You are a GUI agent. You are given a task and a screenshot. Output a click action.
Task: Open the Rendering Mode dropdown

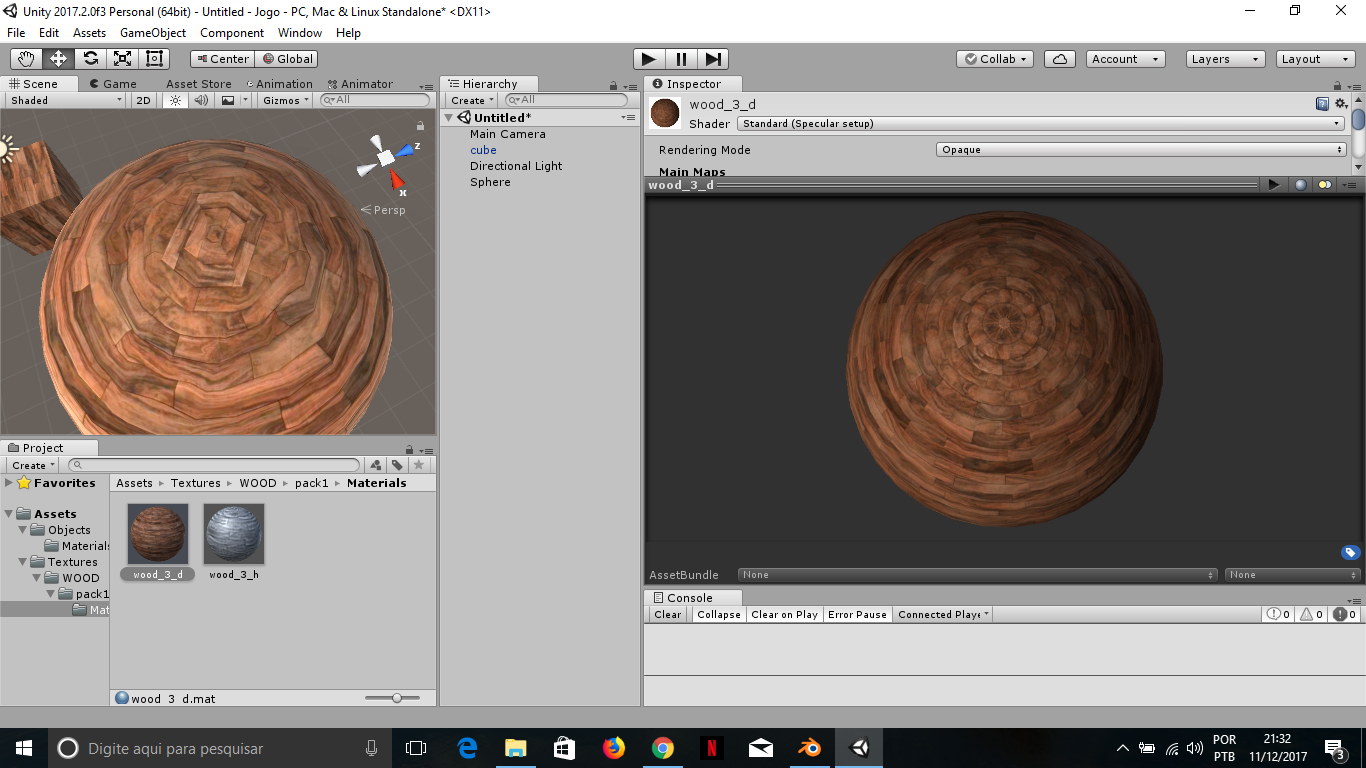point(1142,150)
